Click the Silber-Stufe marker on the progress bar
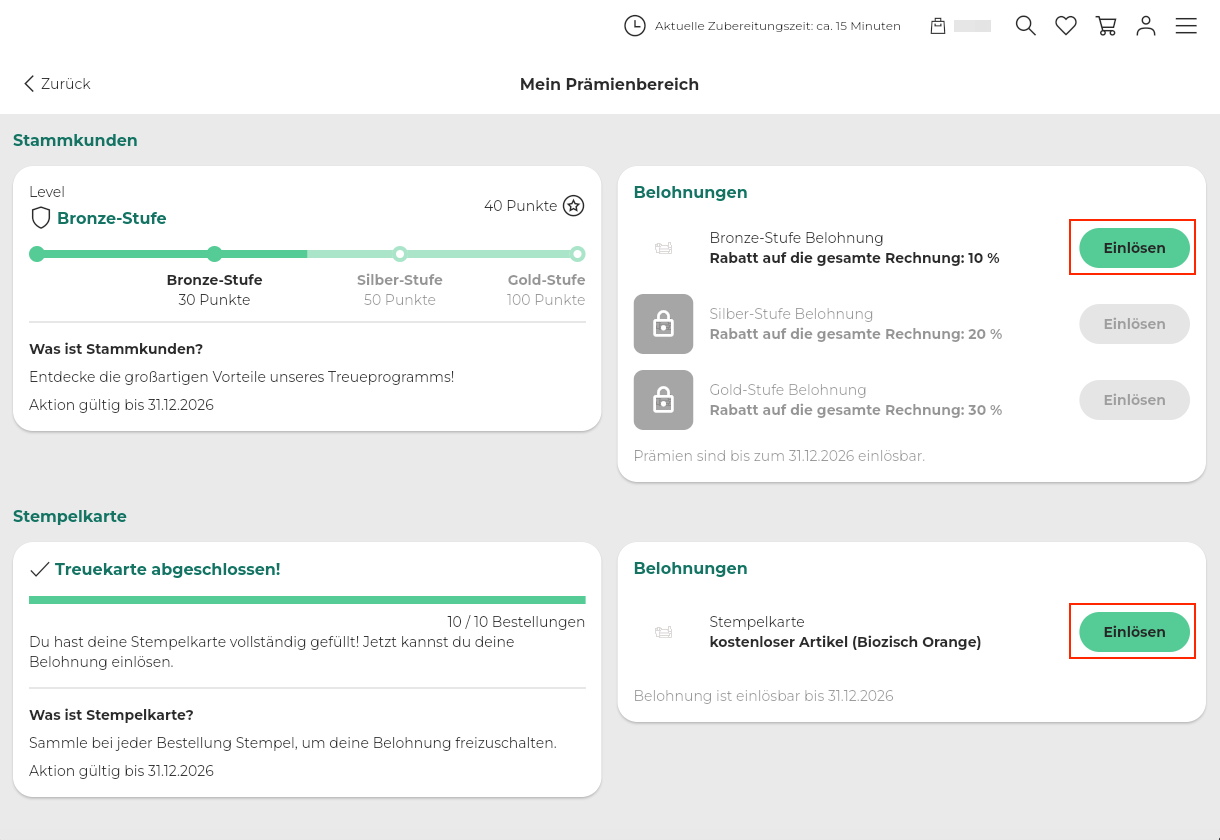The image size is (1220, 840). click(x=400, y=254)
